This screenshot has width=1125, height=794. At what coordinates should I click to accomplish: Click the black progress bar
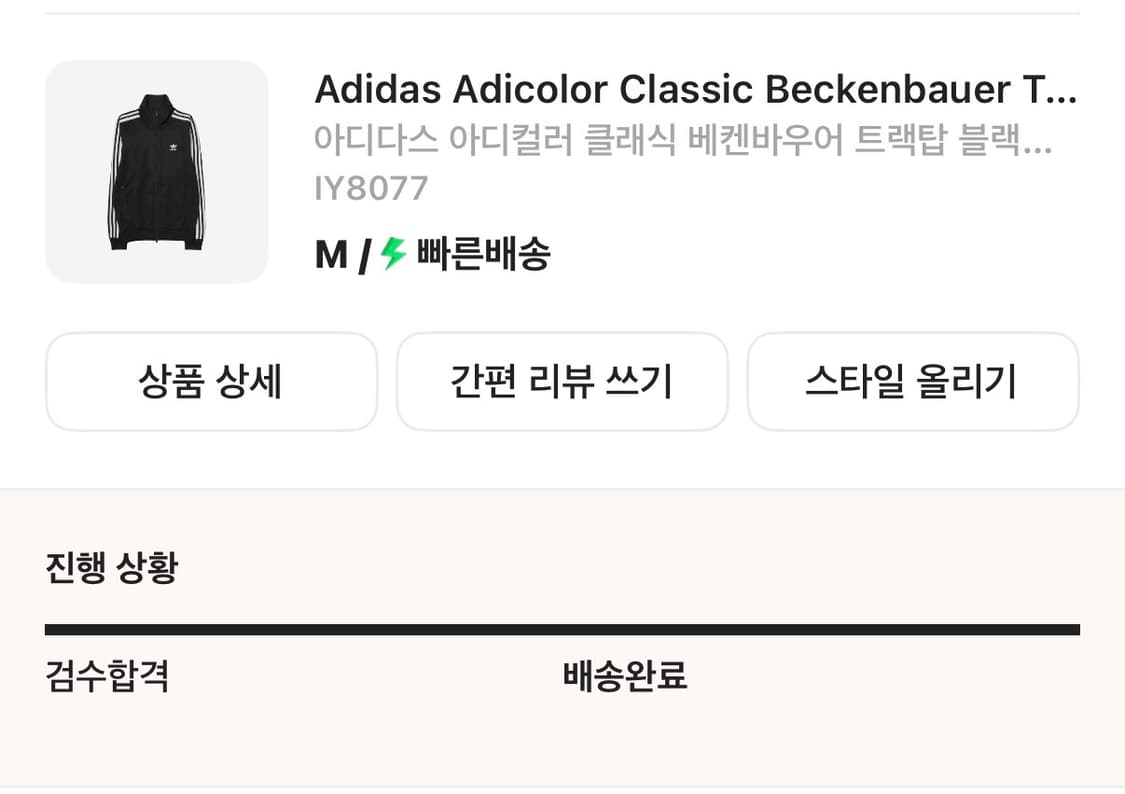click(562, 628)
